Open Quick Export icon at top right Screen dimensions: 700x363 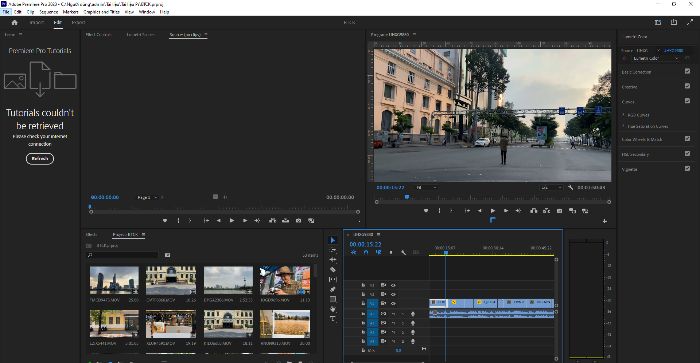(674, 22)
